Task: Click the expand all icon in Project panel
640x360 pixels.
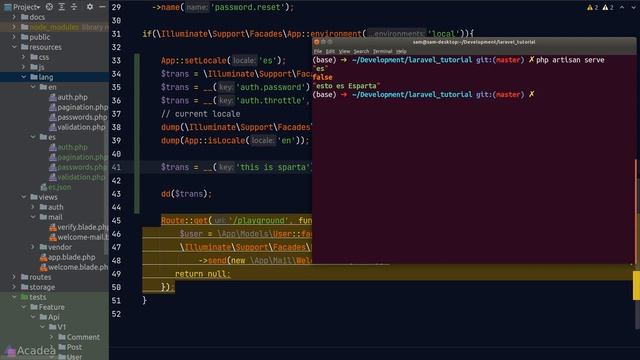Action: coord(62,7)
